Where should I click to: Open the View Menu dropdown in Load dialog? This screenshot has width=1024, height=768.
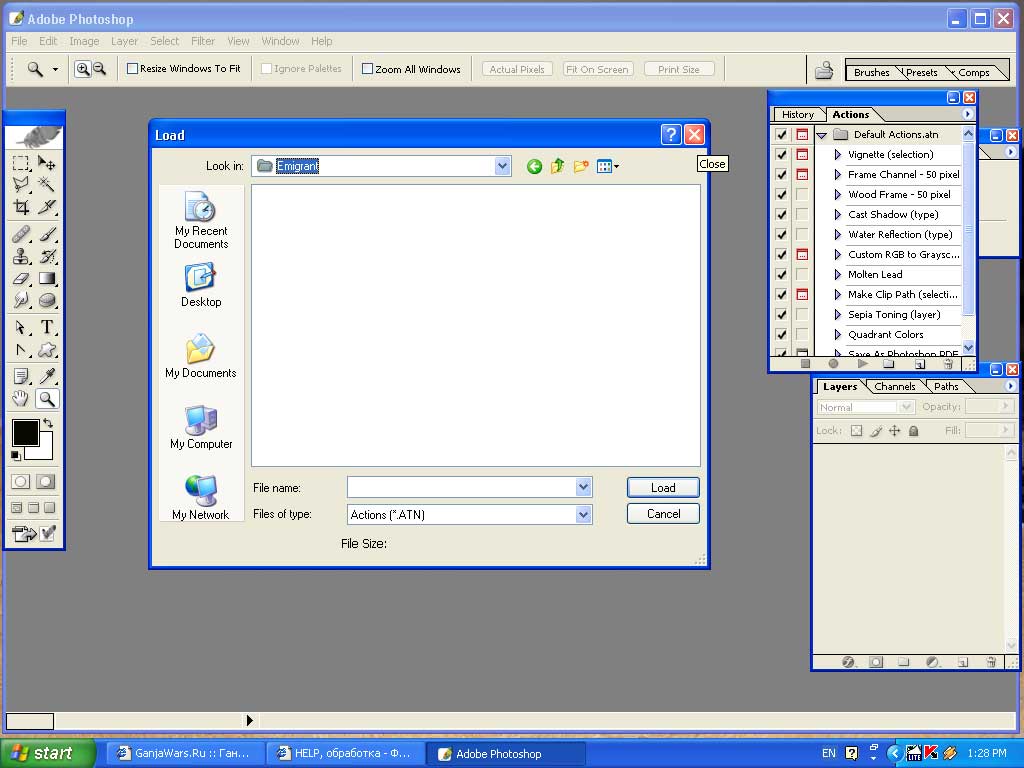pyautogui.click(x=607, y=167)
